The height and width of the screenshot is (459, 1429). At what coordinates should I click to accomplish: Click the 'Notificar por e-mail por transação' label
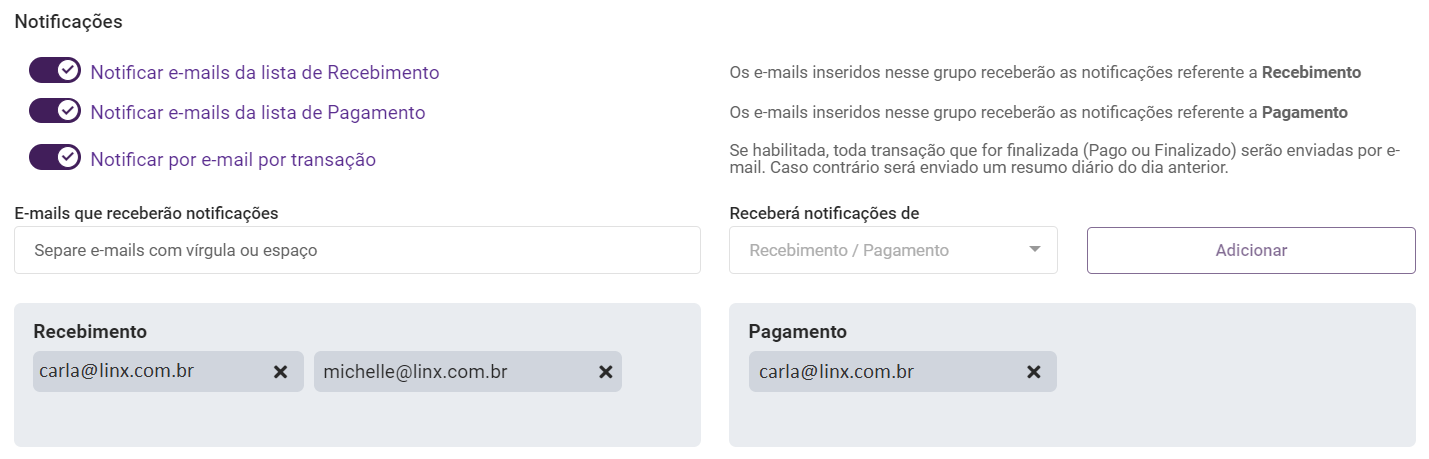(x=233, y=159)
